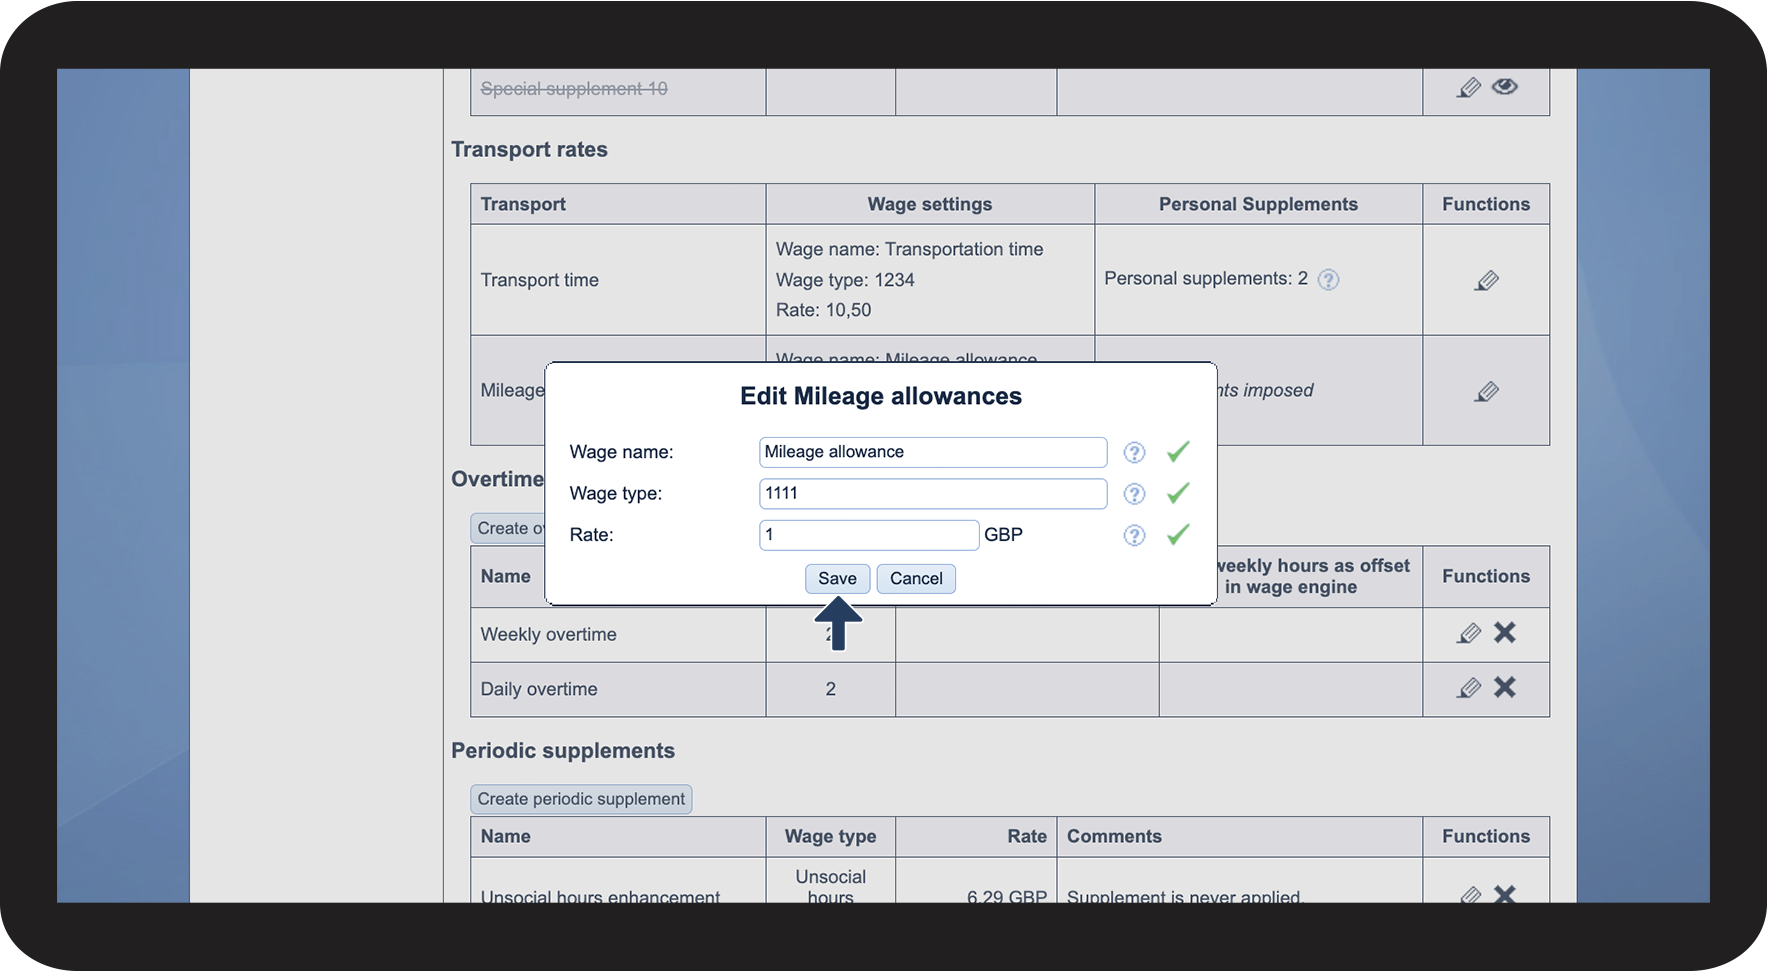Click the green checkmark beside Rate
Image resolution: width=1767 pixels, height=971 pixels.
click(x=1178, y=535)
